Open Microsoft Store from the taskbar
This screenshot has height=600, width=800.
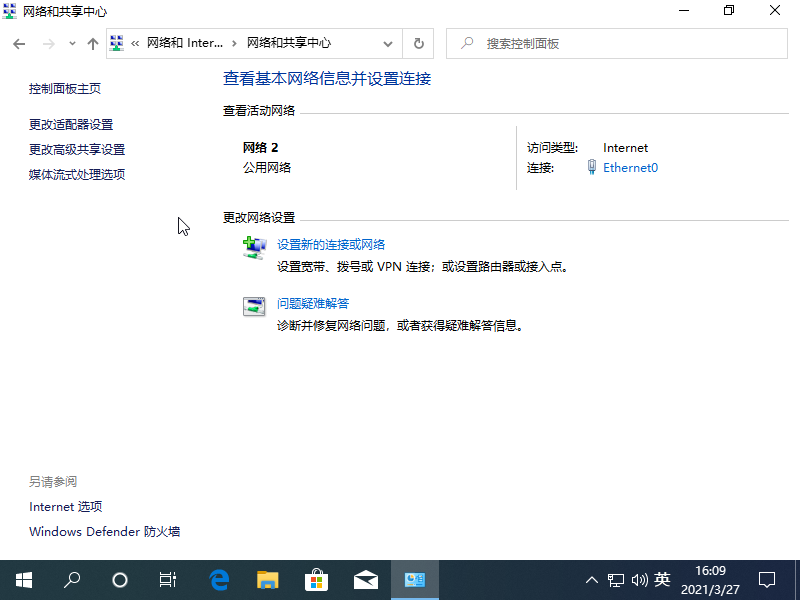pyautogui.click(x=316, y=579)
